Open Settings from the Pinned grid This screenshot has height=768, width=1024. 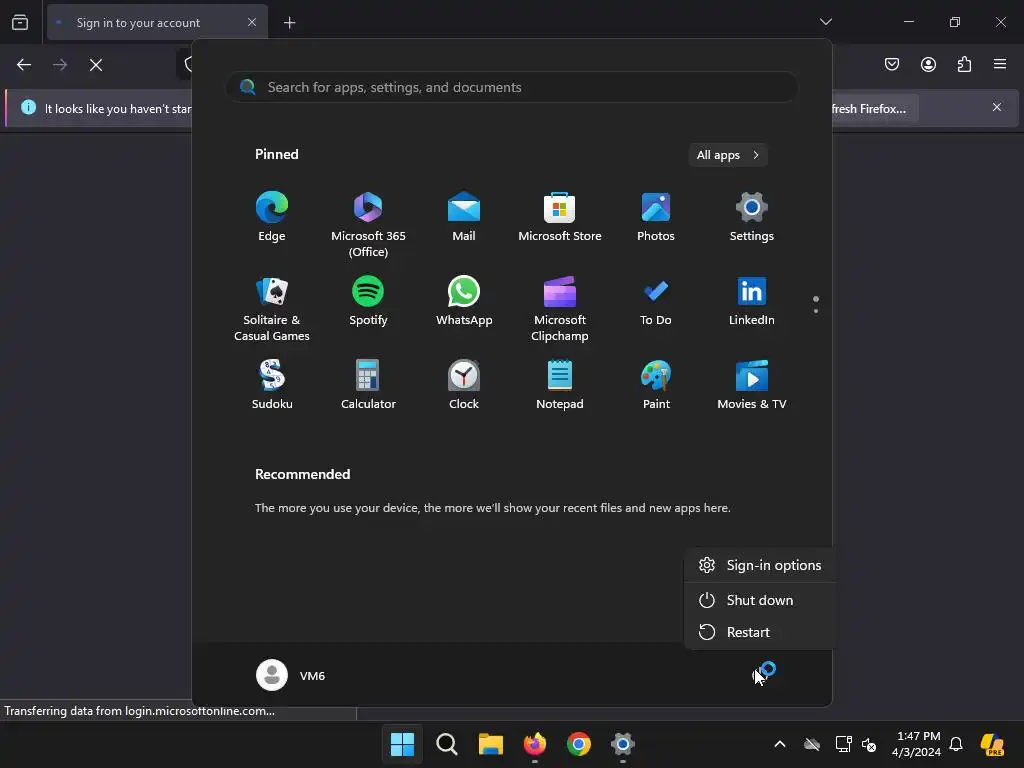[x=752, y=217]
